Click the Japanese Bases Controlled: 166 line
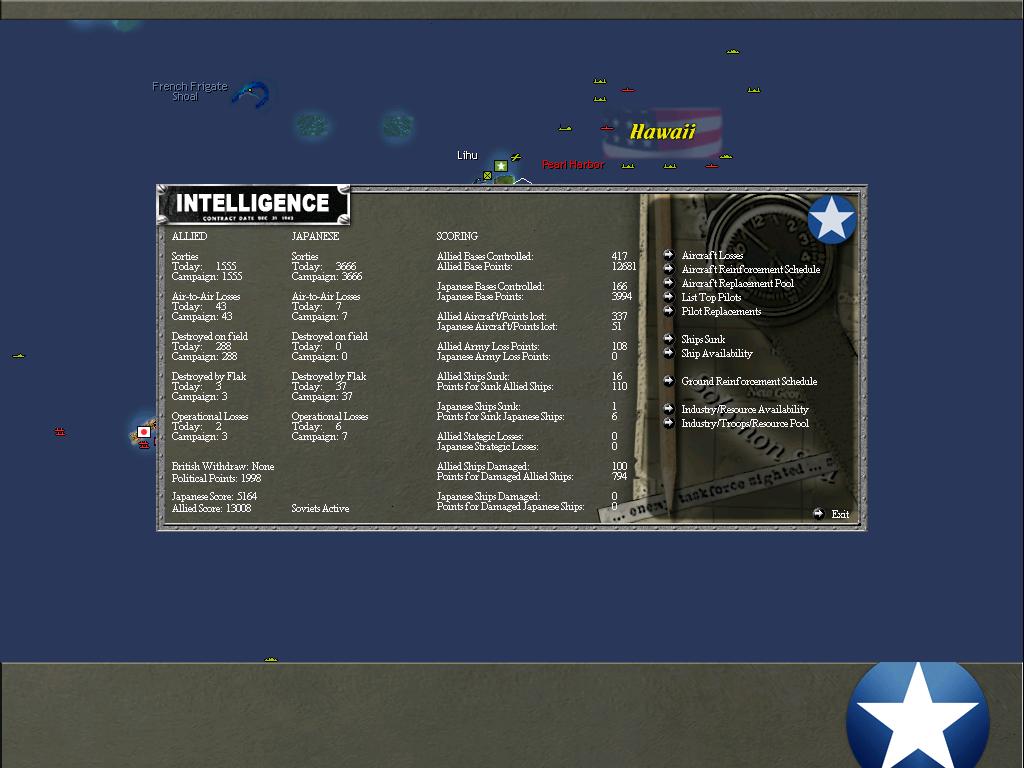The width and height of the screenshot is (1024, 768). (x=532, y=286)
